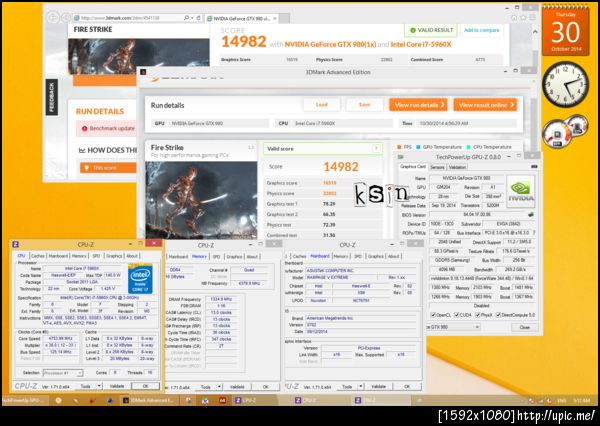Switch to SPD tab in left CPU-Z
Image resolution: width=600 pixels, height=426 pixels.
click(96, 256)
